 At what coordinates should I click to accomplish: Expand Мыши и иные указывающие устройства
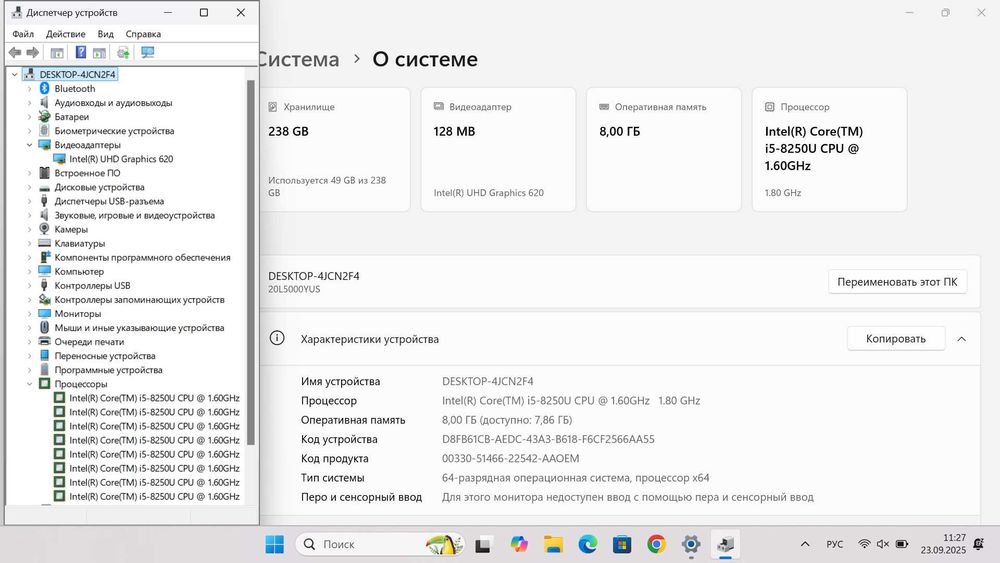[29, 328]
